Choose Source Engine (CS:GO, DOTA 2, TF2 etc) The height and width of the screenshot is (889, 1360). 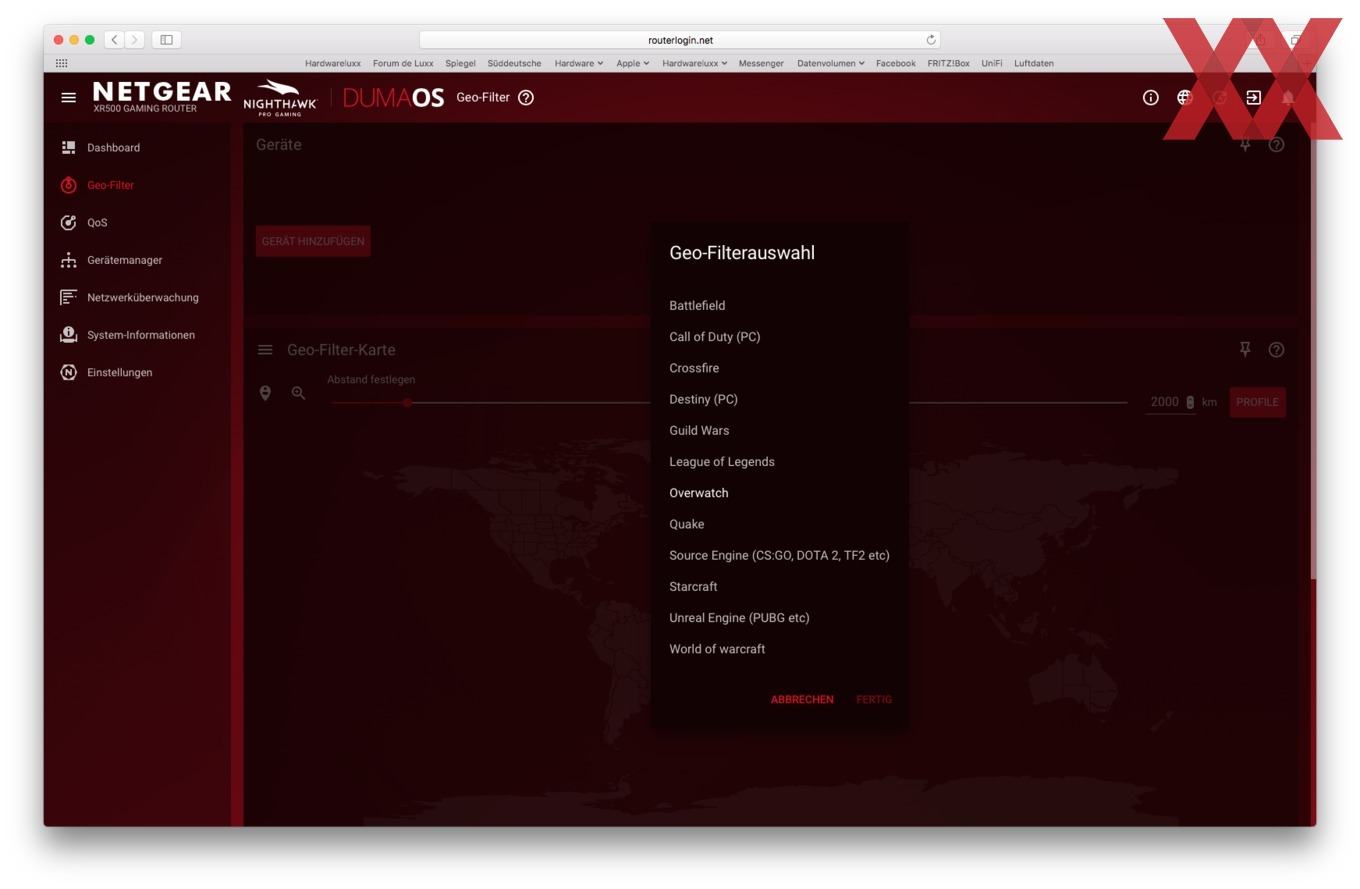(780, 555)
